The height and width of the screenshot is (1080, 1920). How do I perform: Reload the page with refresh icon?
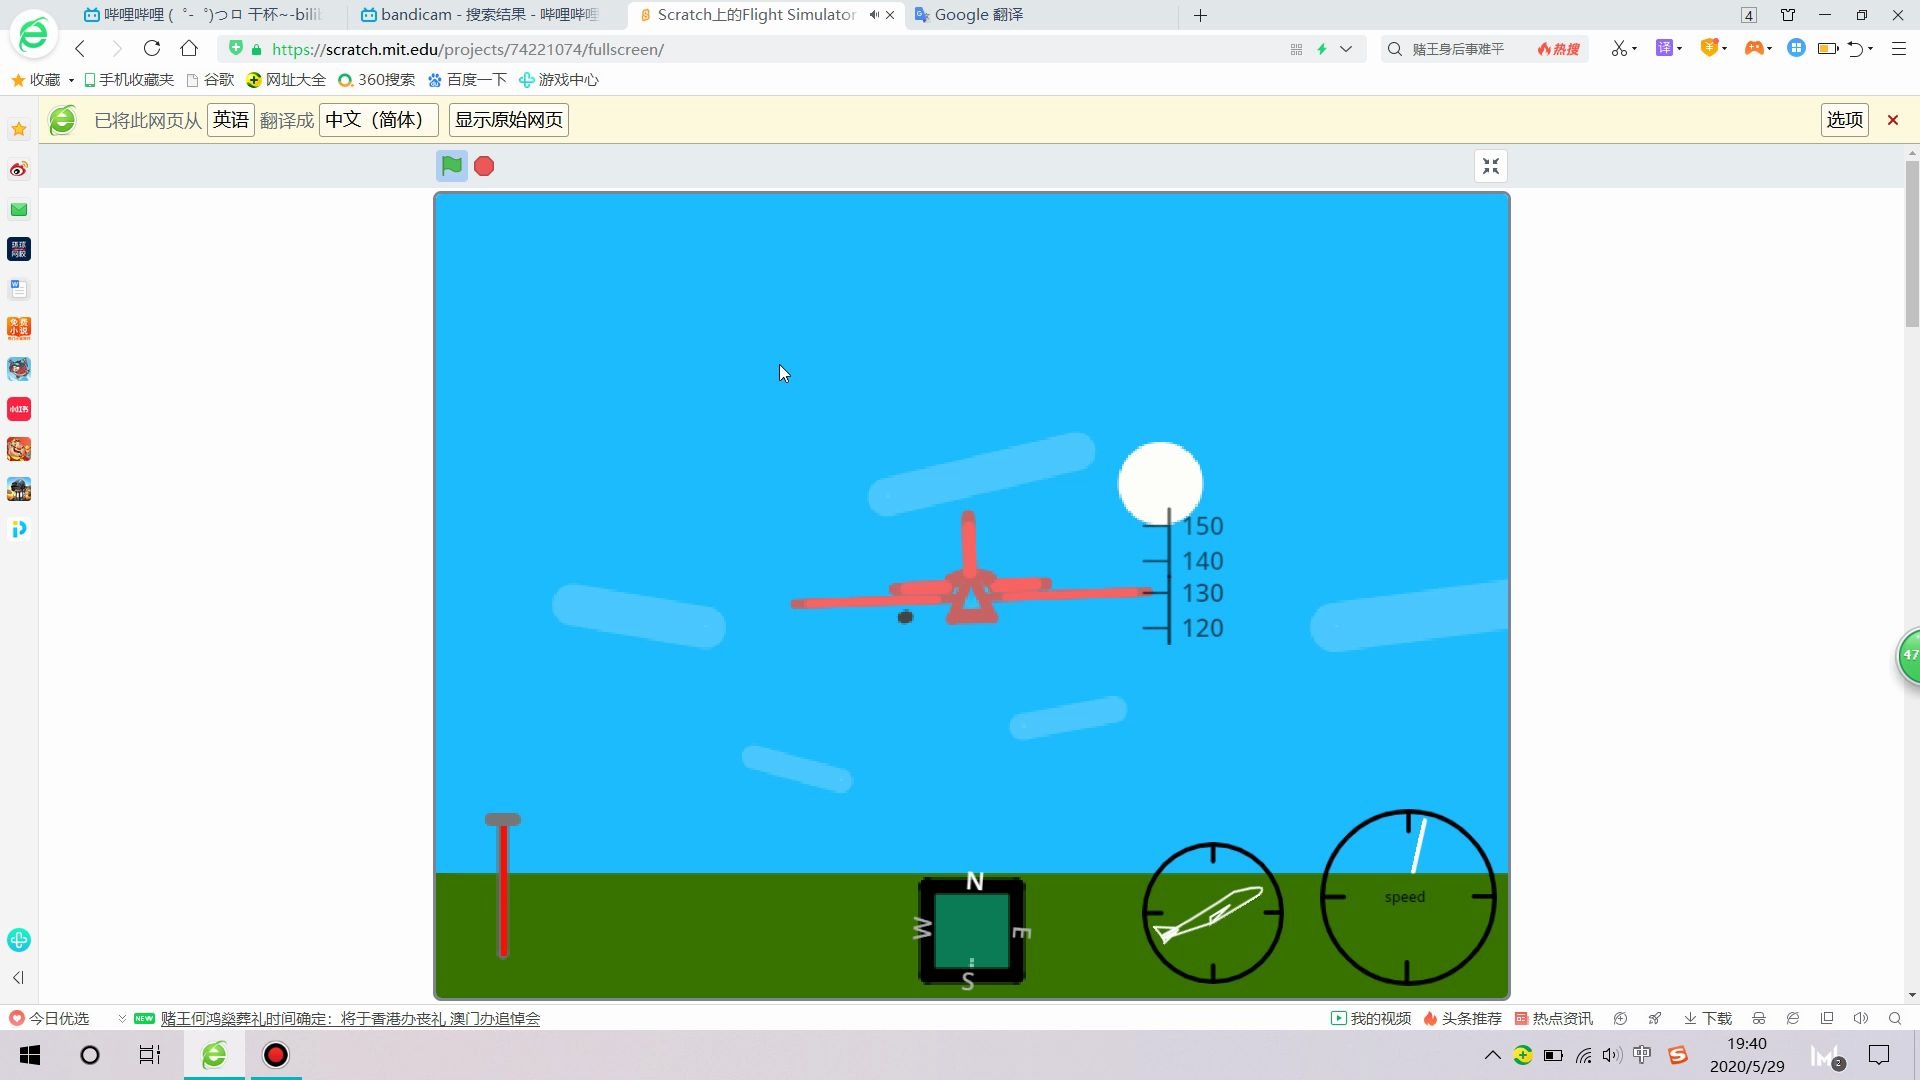[152, 48]
